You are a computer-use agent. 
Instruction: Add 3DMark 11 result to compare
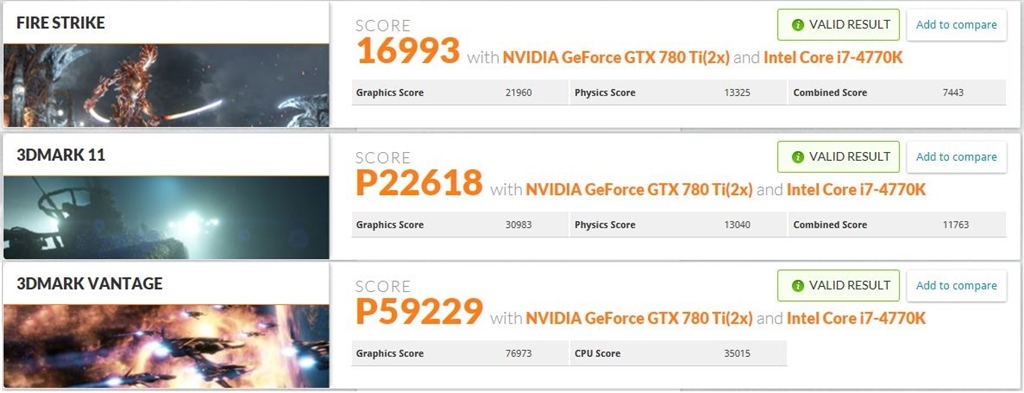pyautogui.click(x=956, y=157)
